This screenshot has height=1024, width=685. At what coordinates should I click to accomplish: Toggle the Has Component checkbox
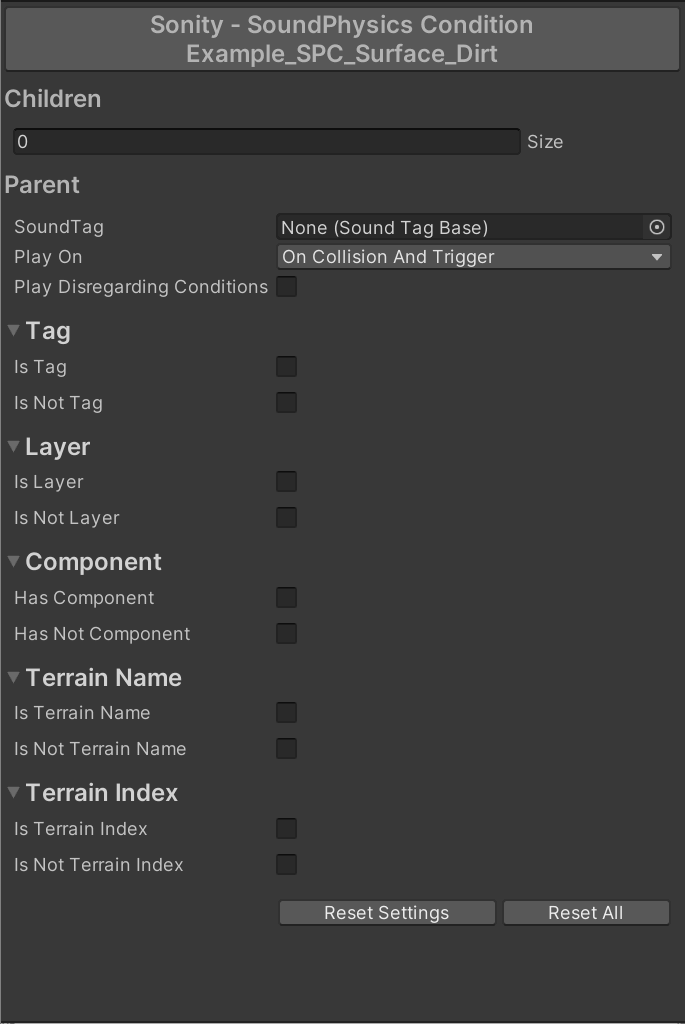(x=287, y=598)
